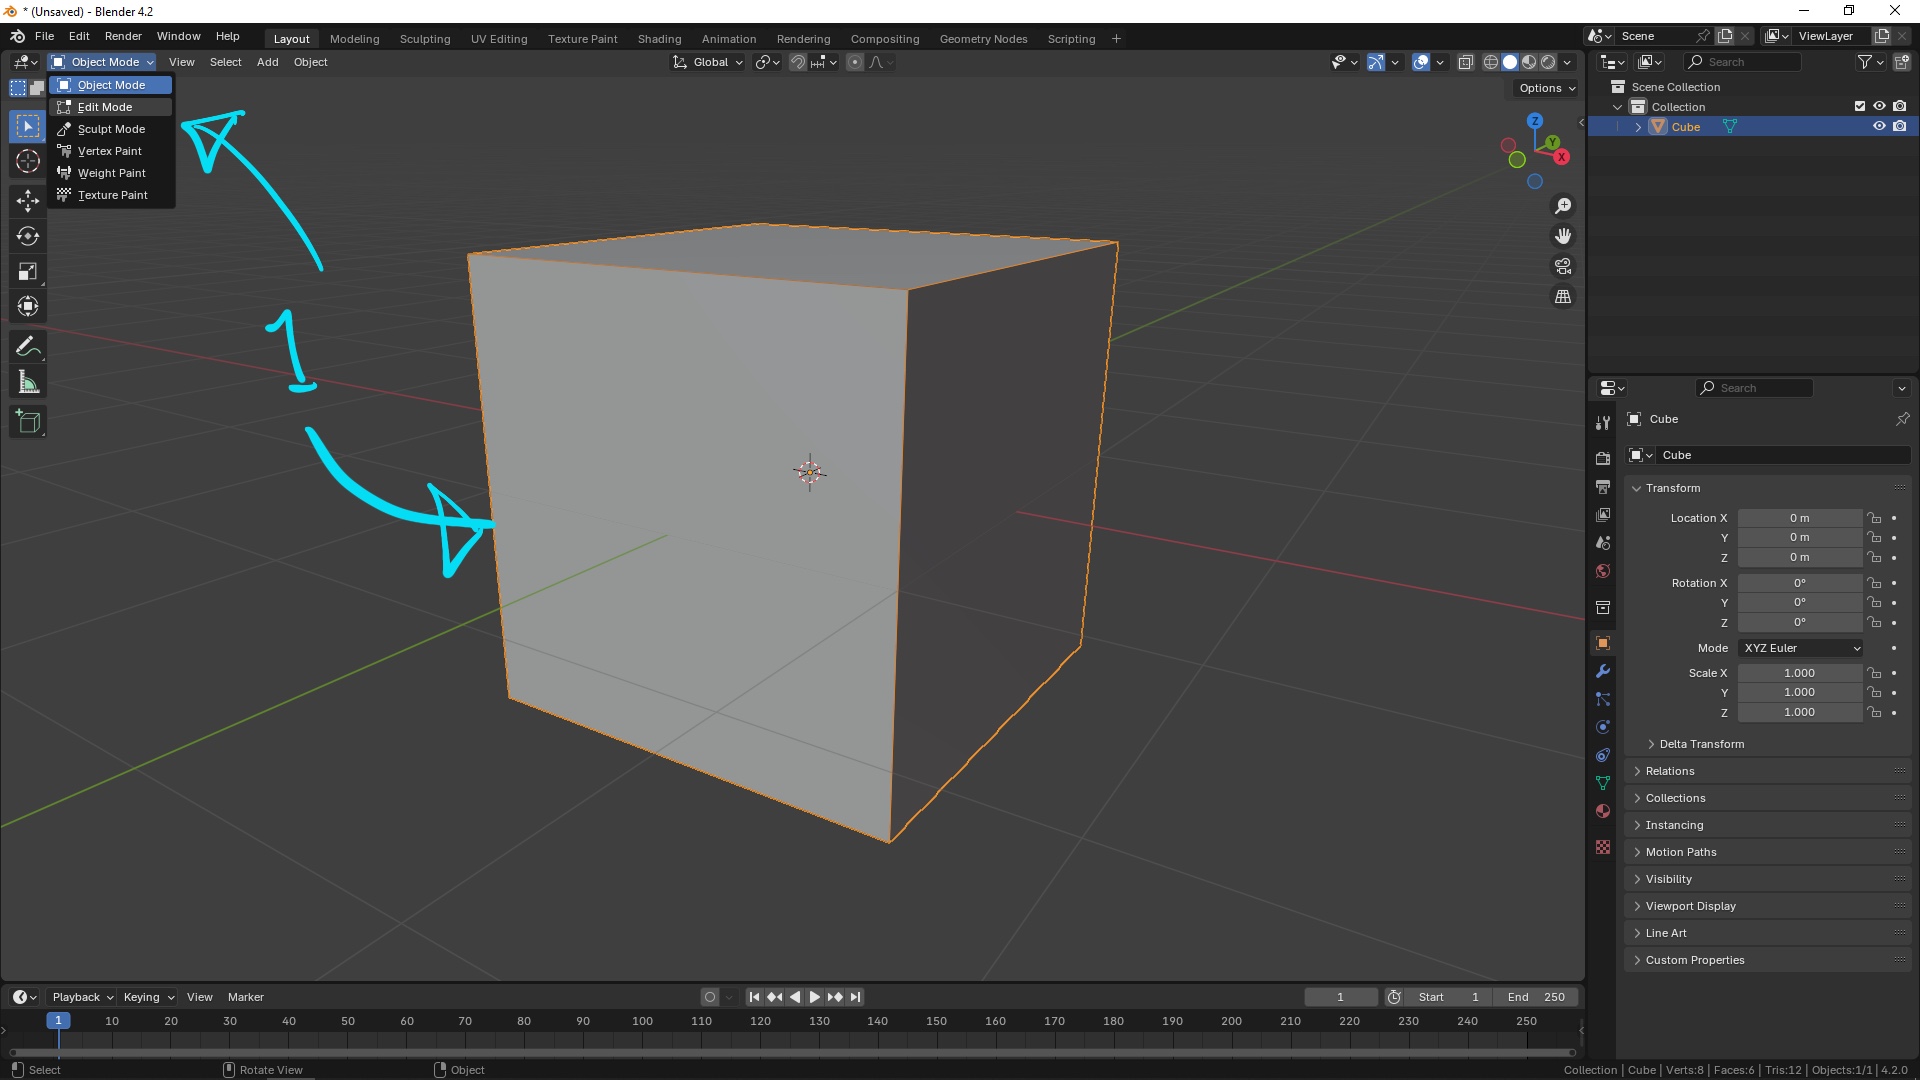This screenshot has height=1080, width=1920.
Task: Click the pan view hand icon
Action: (x=1563, y=236)
